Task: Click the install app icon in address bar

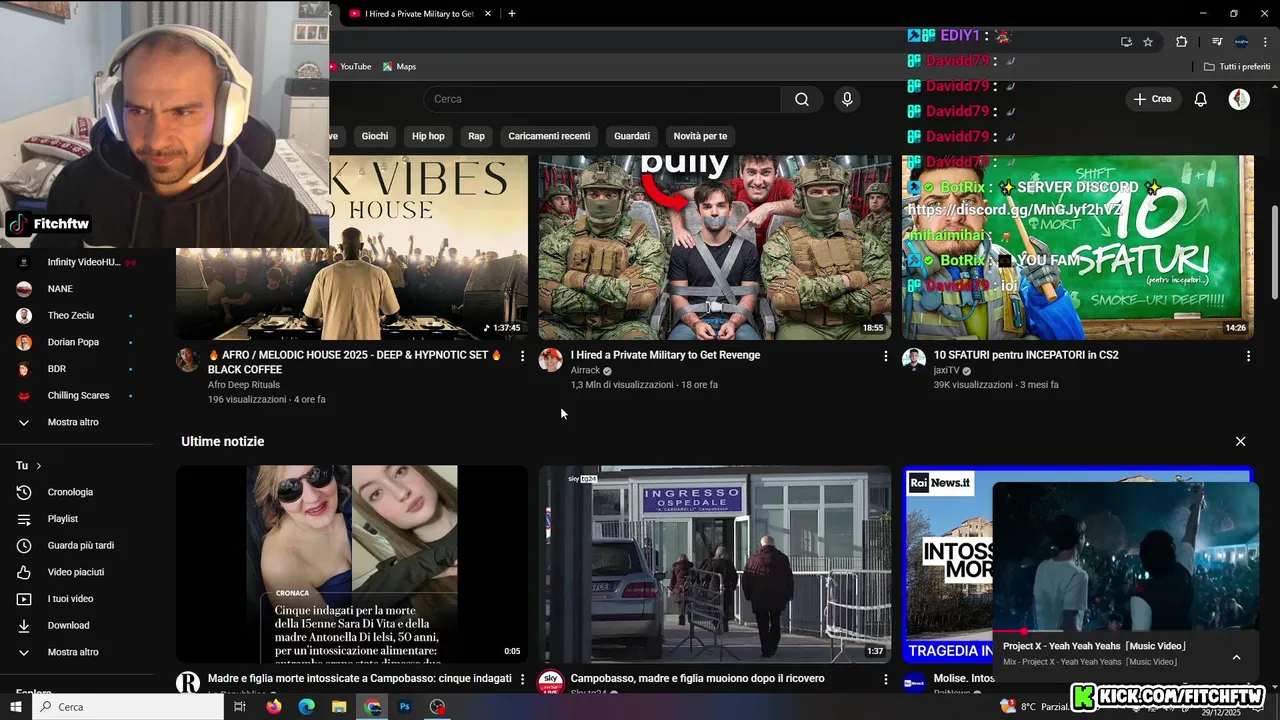Action: tap(1126, 42)
